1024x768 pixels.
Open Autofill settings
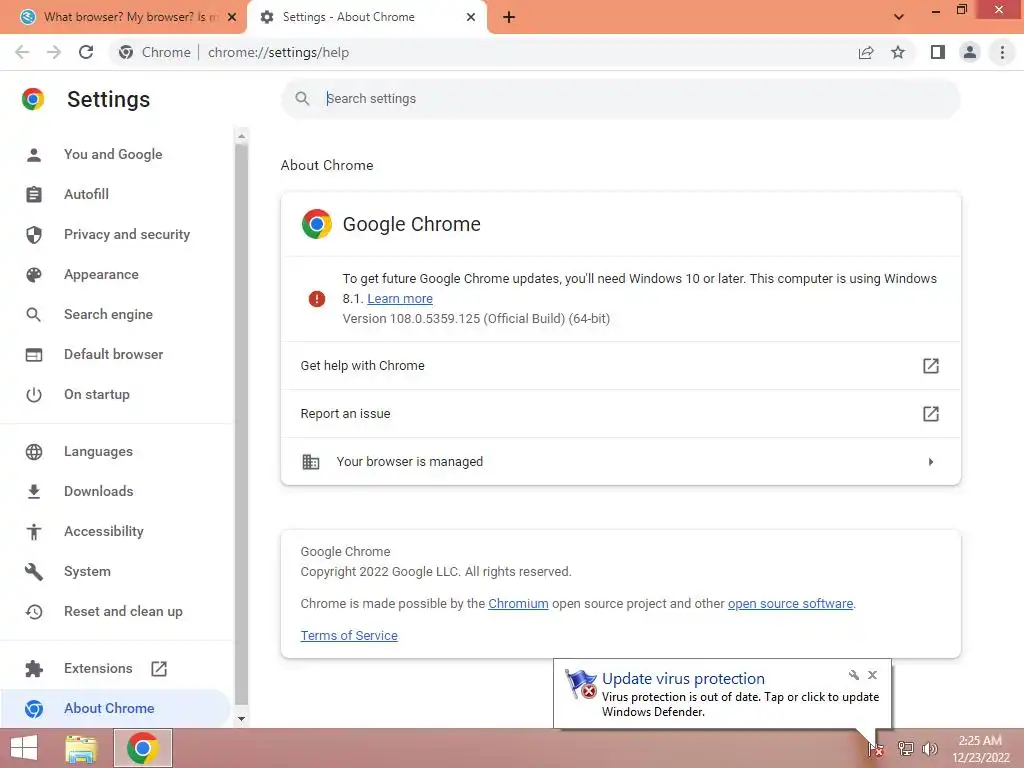point(86,194)
